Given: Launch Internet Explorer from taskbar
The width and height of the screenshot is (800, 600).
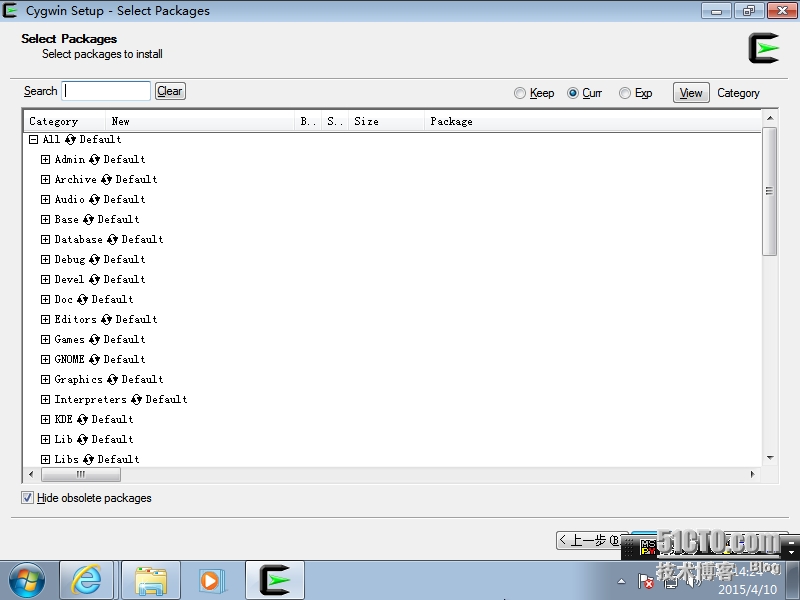Looking at the screenshot, I should tap(86, 581).
